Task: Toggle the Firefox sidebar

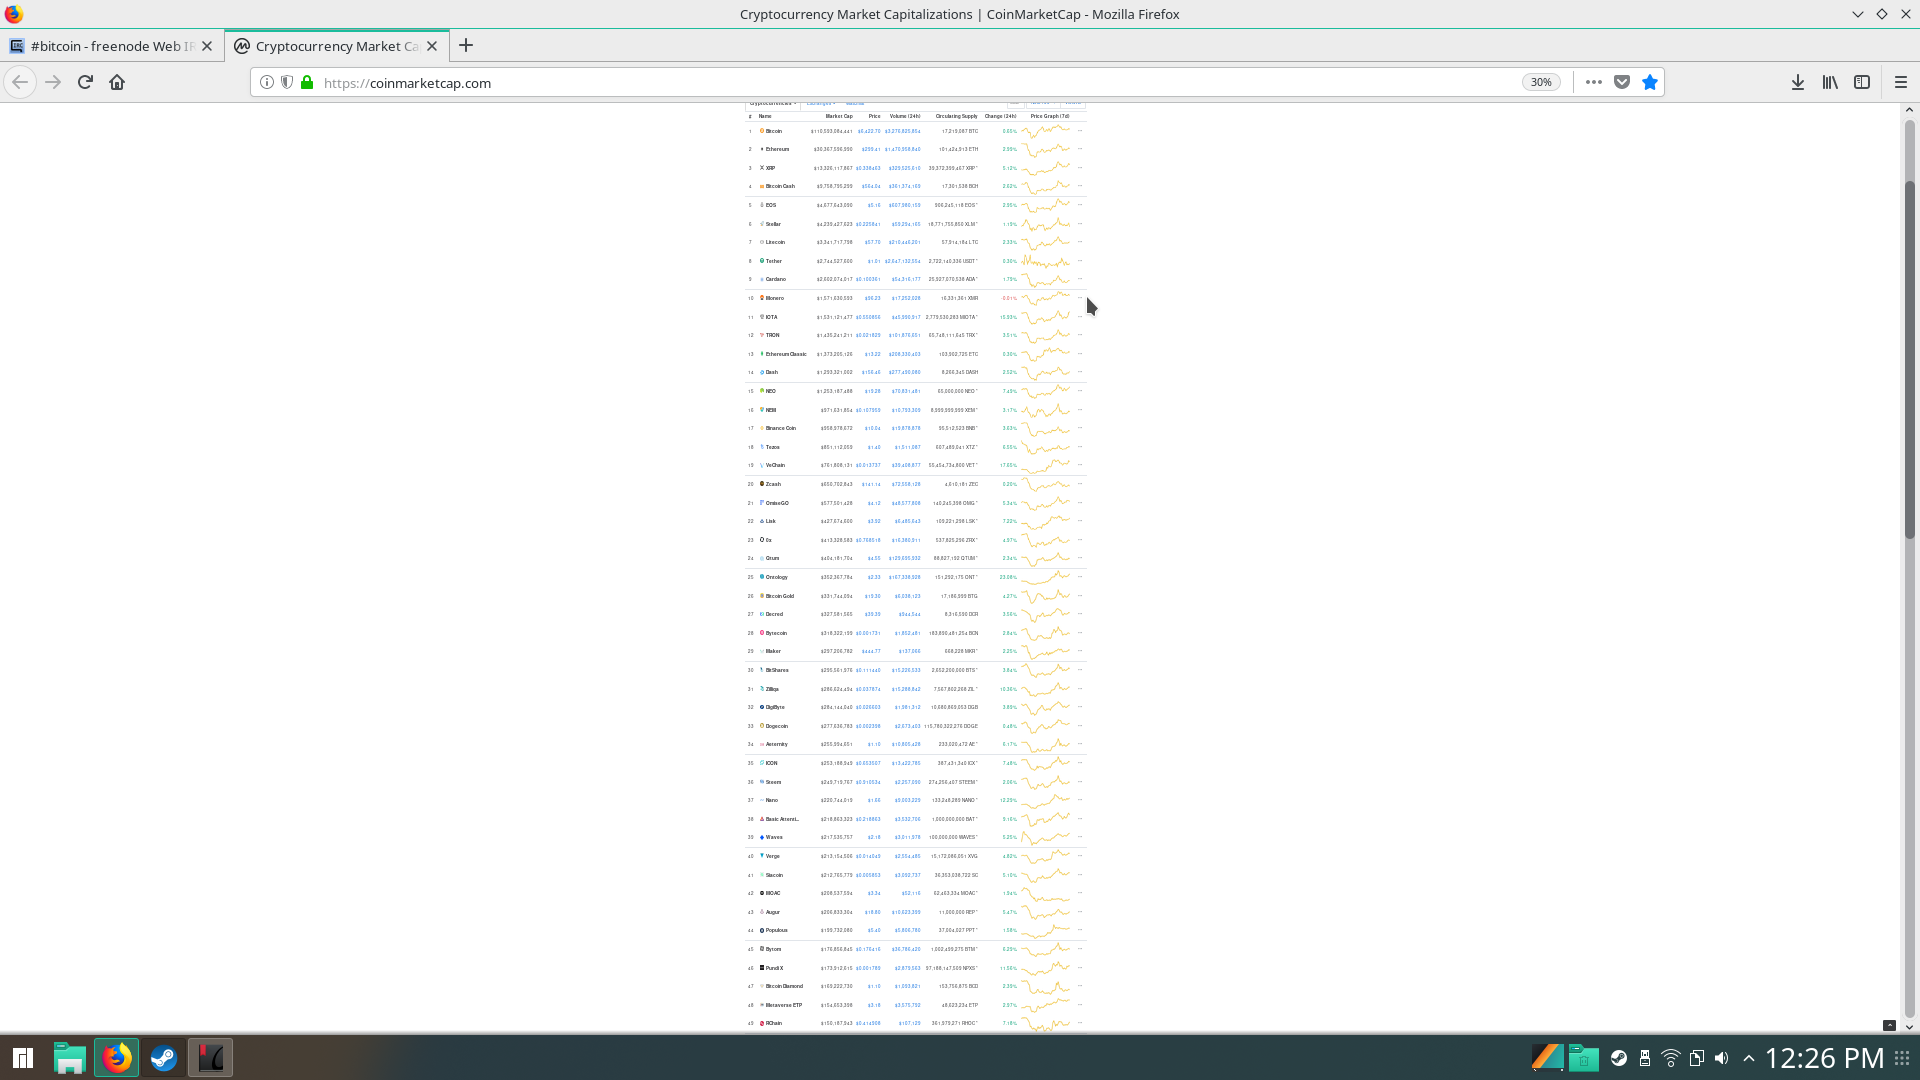Action: click(x=1862, y=82)
